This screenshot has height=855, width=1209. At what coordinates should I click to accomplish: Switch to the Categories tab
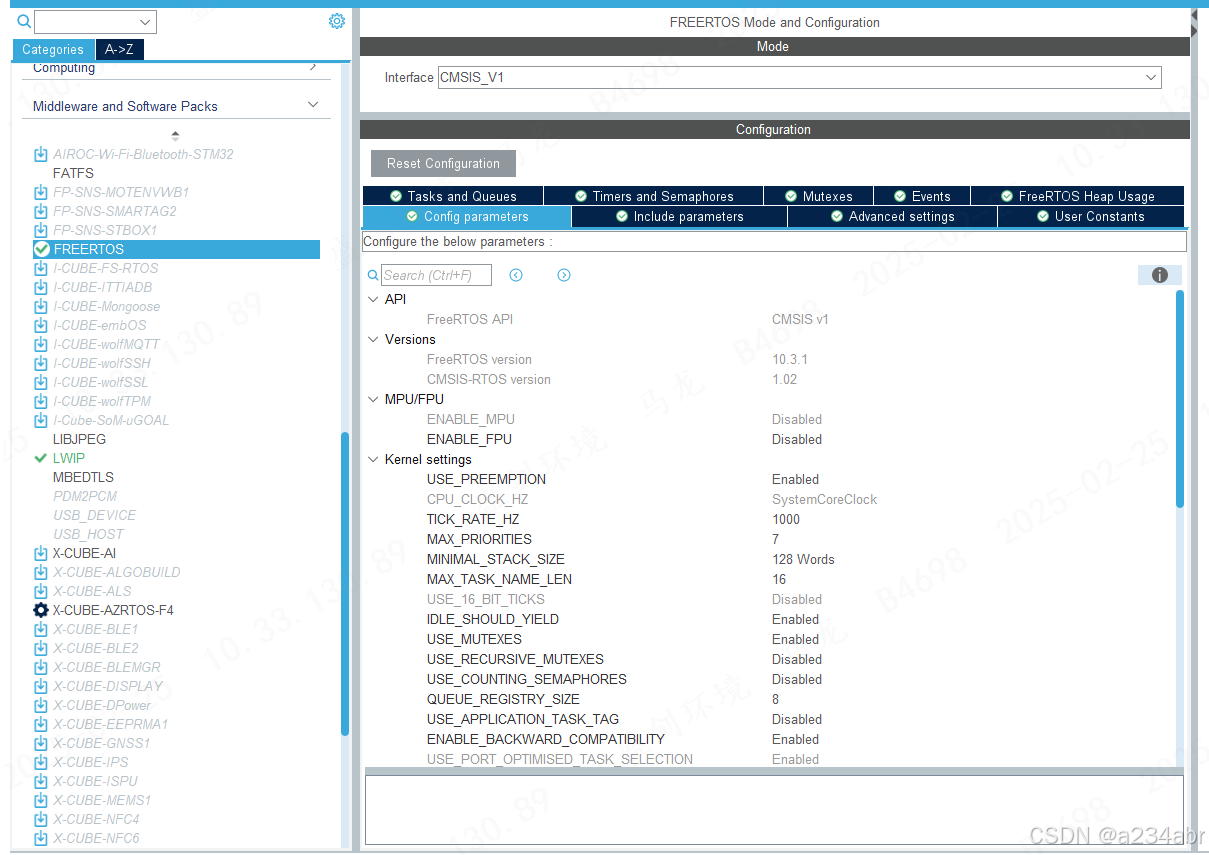(53, 49)
